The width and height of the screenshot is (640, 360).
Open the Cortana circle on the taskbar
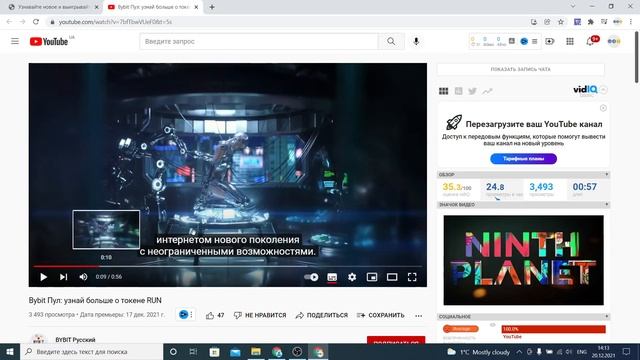pos(173,351)
